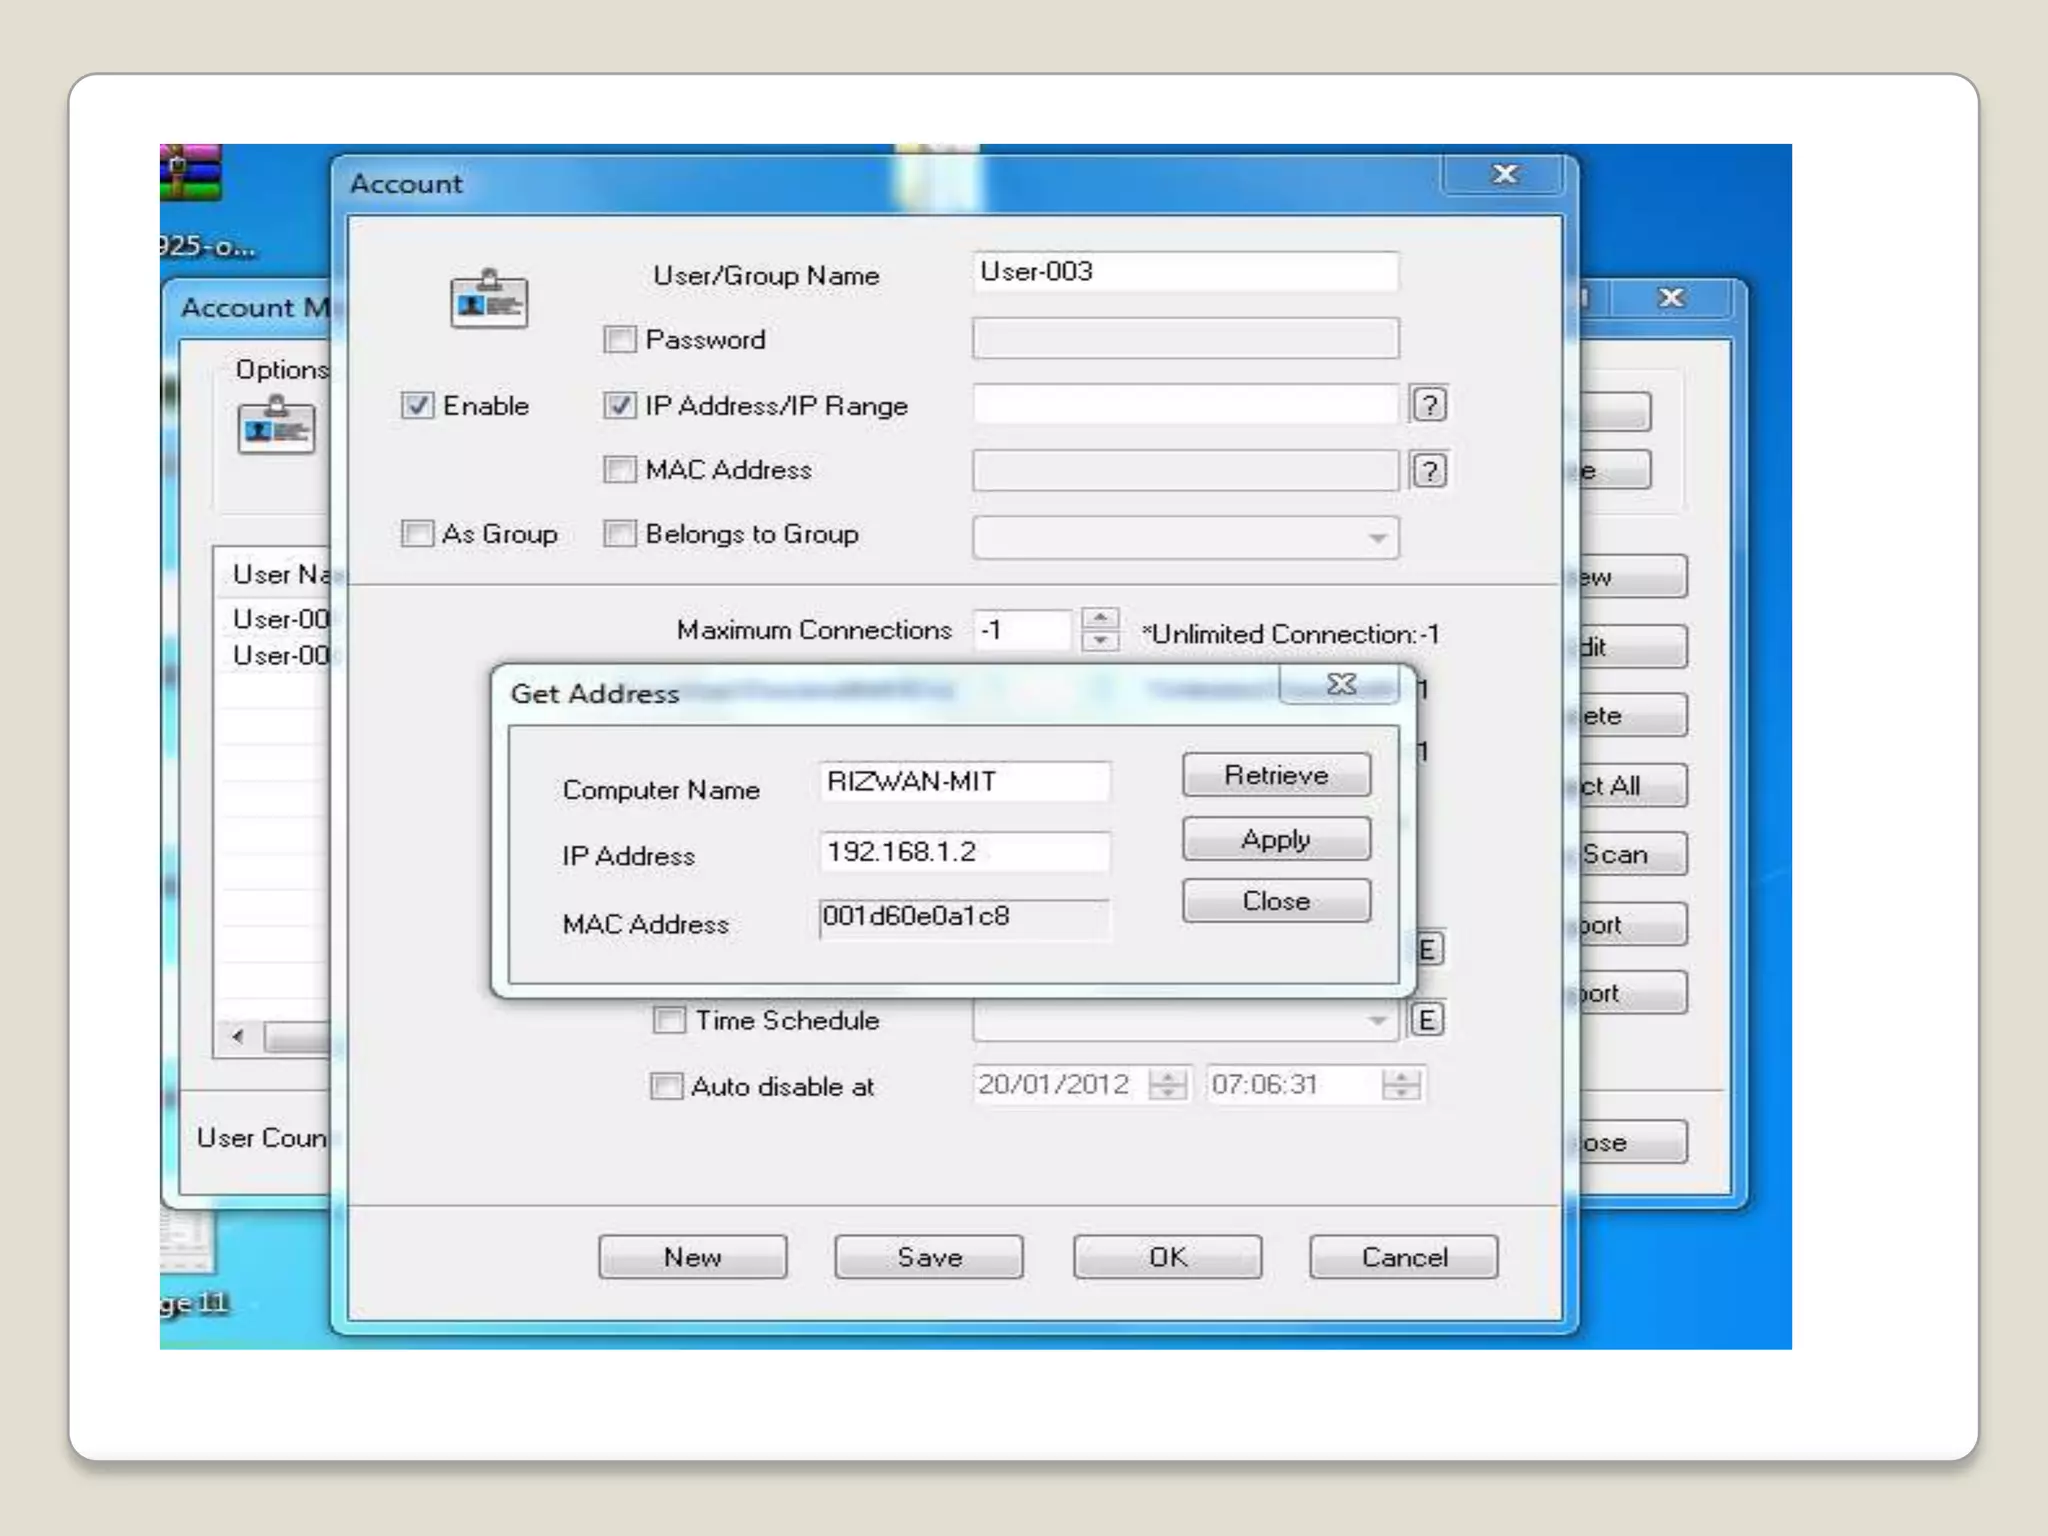Open the Time Schedule dropdown list
The width and height of the screenshot is (2048, 1536).
point(1377,1021)
